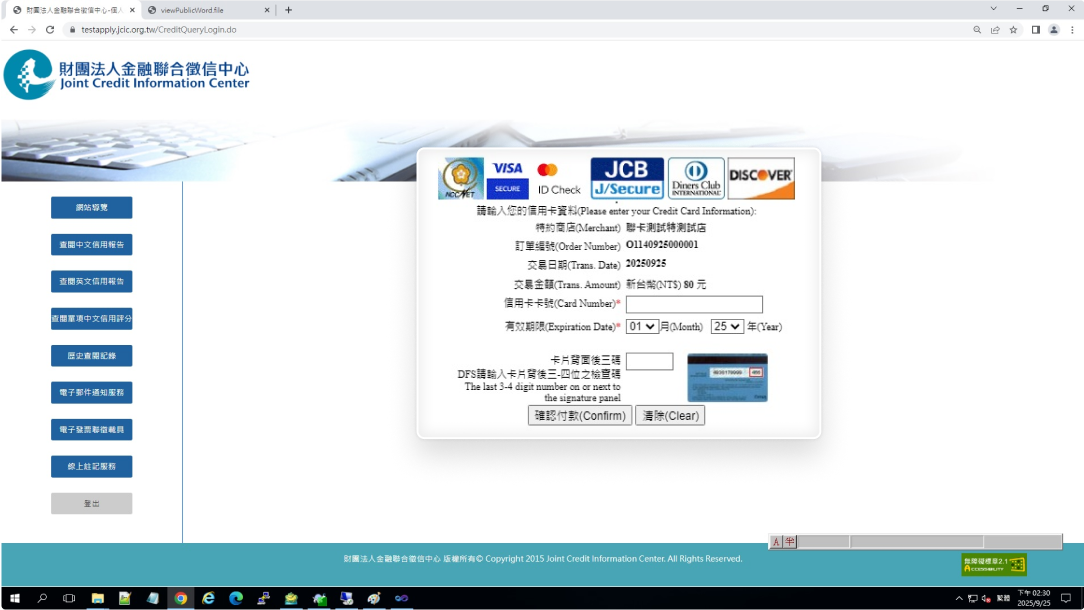1084x610 pixels.
Task: Open a new browser tab
Action: click(x=289, y=10)
